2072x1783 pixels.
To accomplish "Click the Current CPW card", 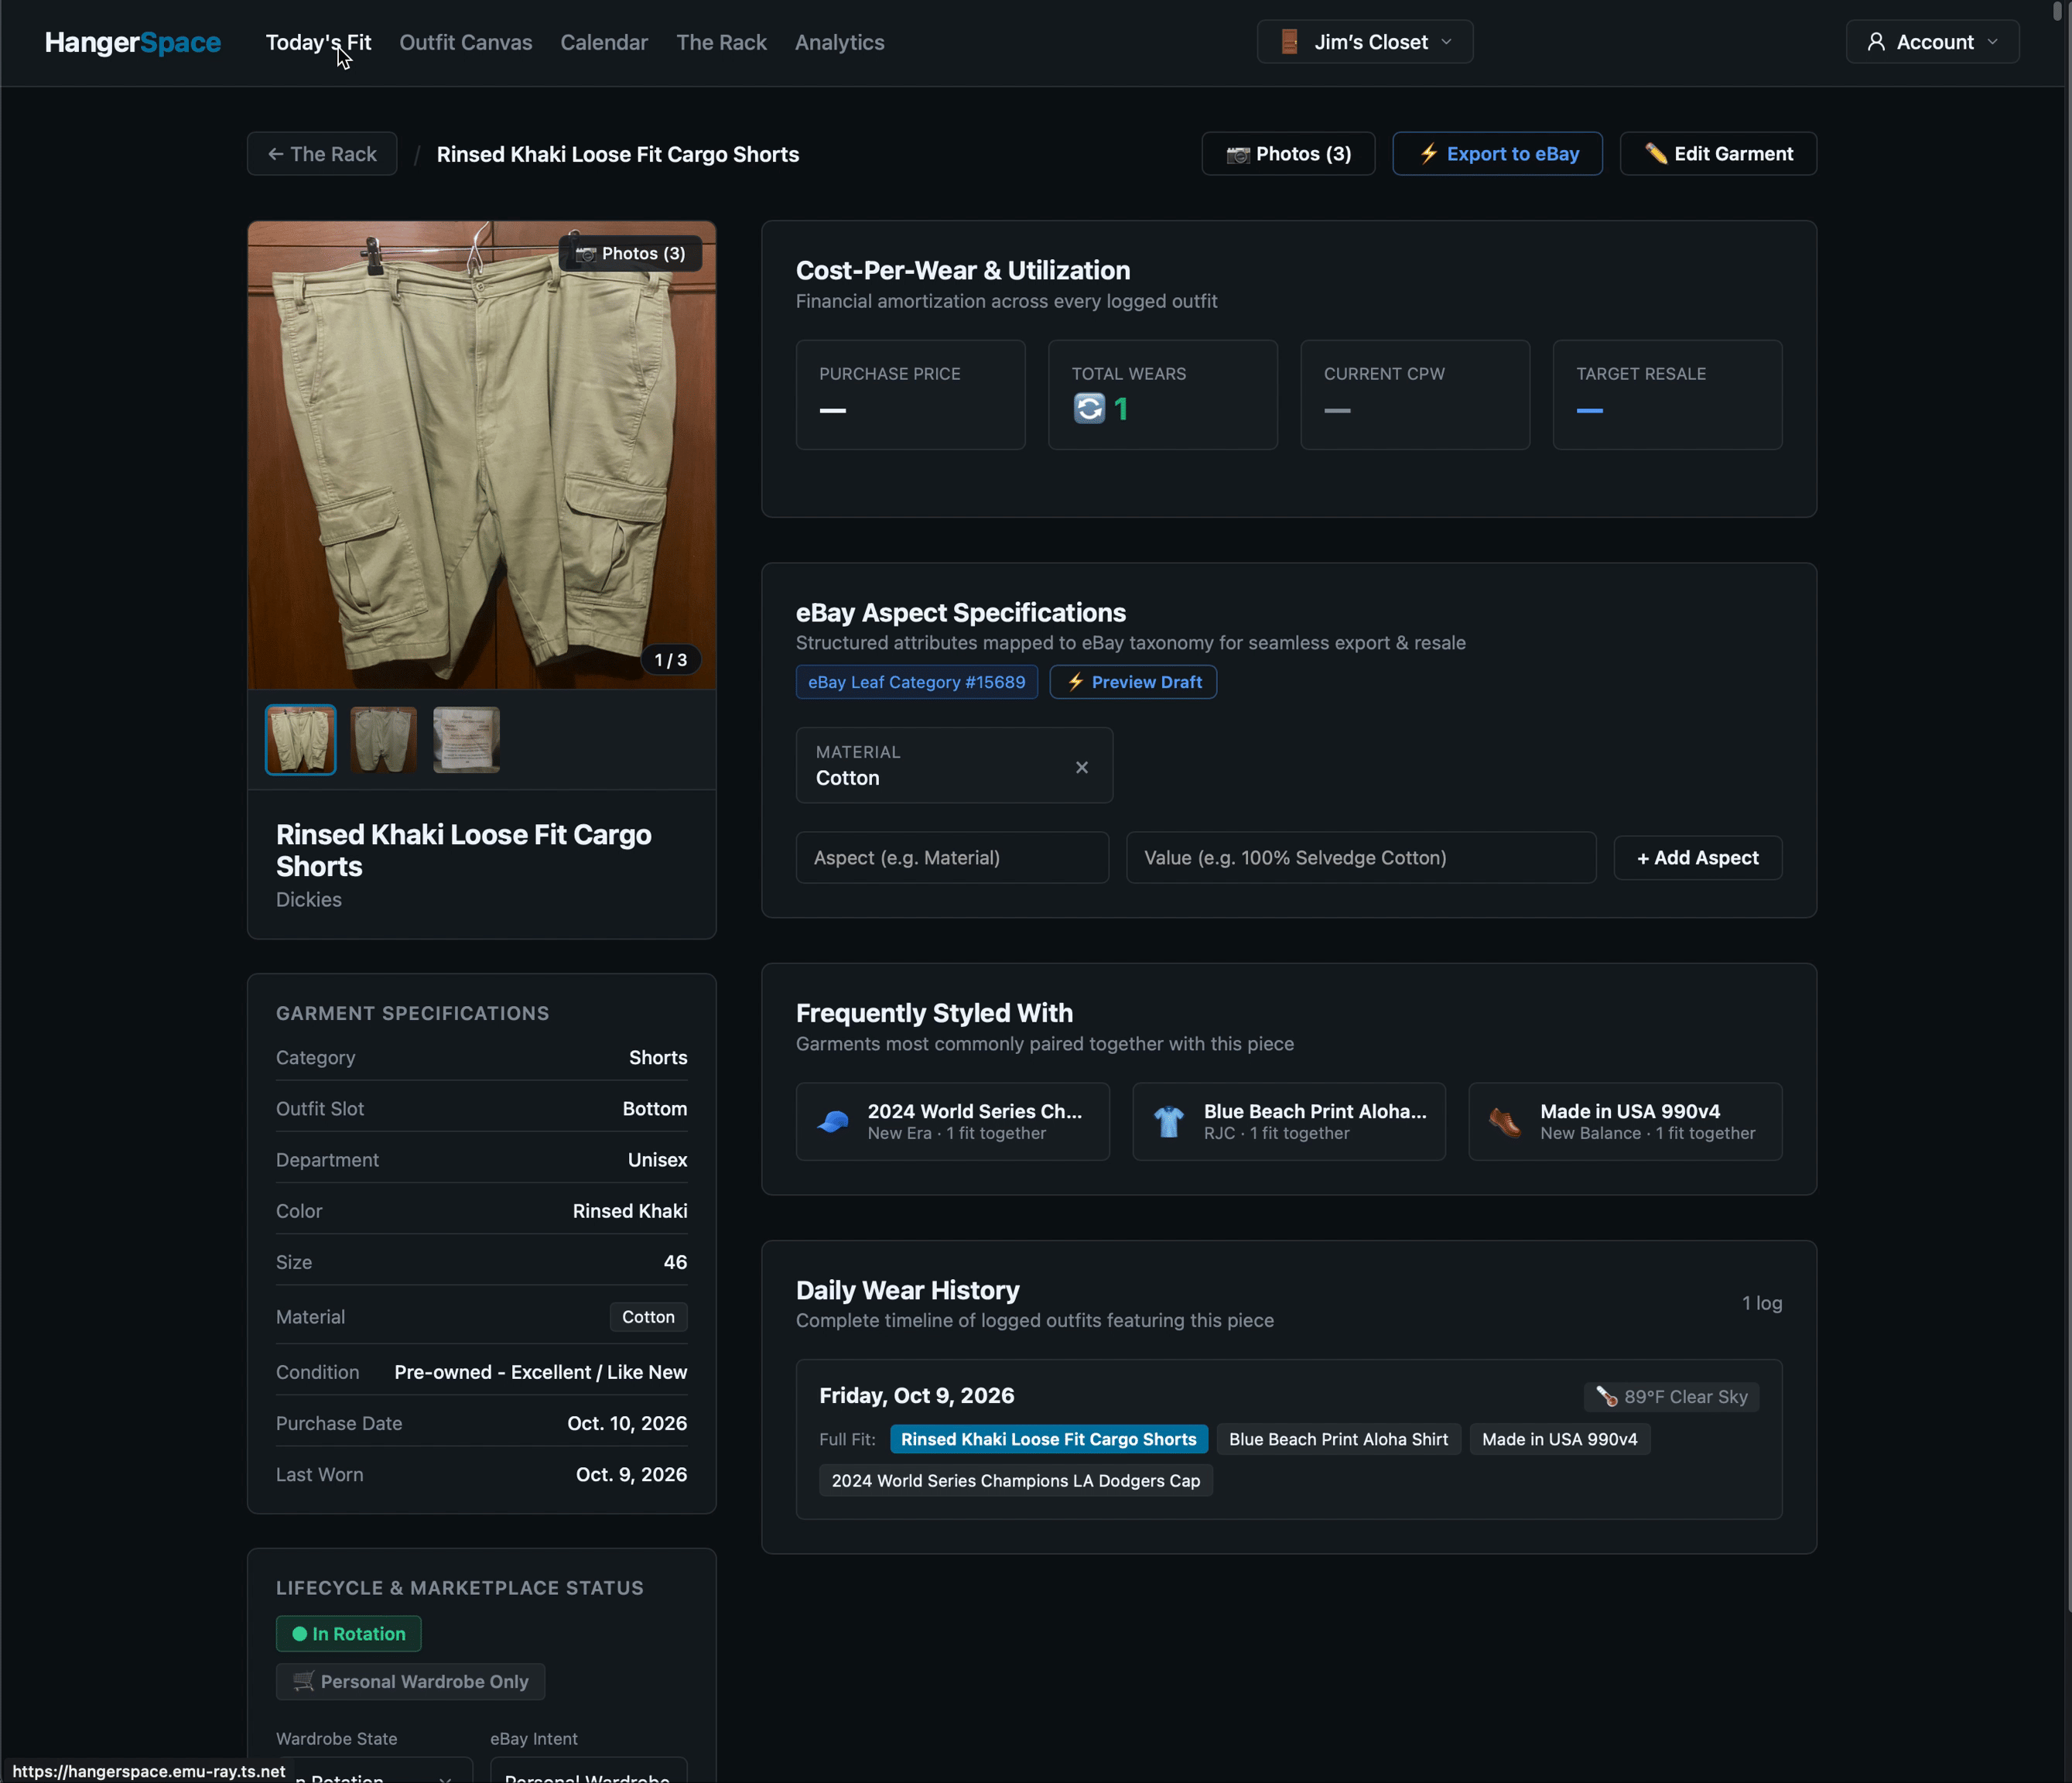I will coord(1415,395).
